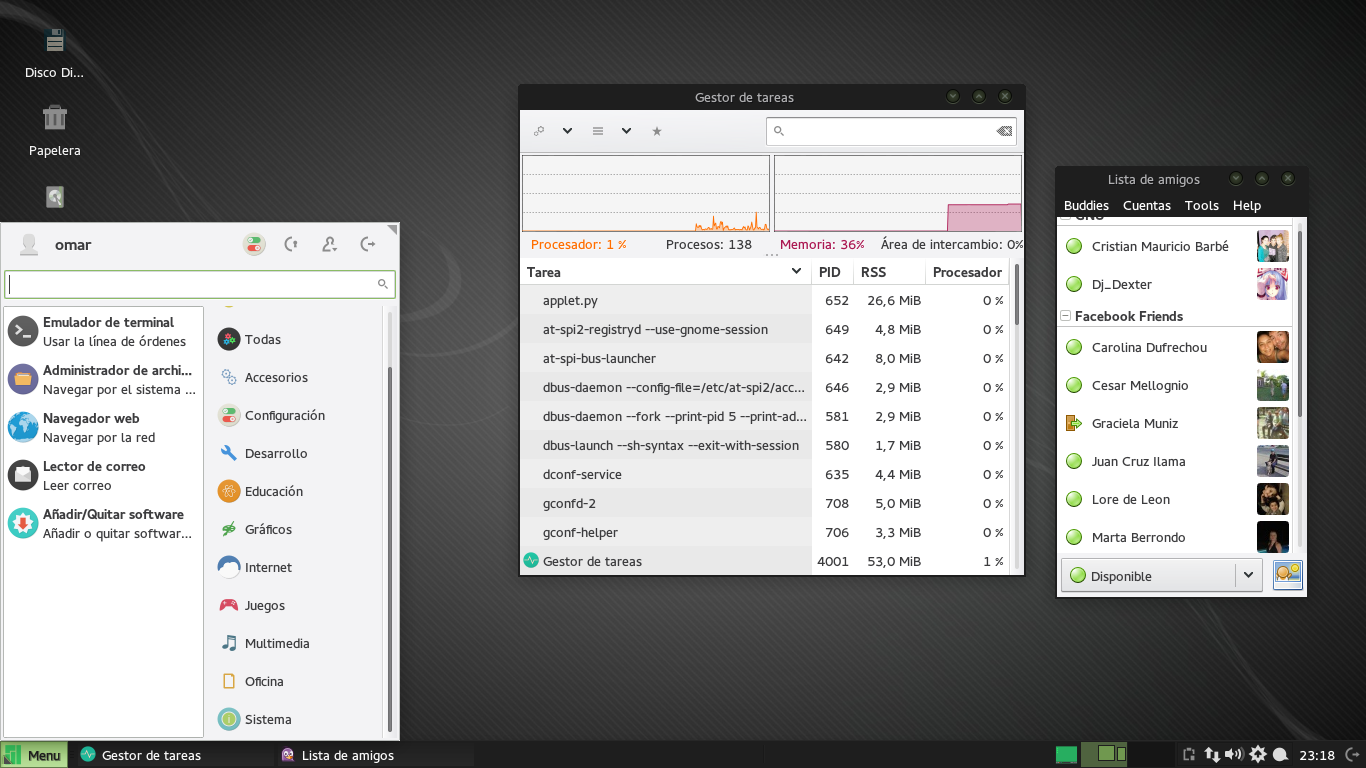Click Juan Cruz Ilama's avatar thumbnail
1366x768 pixels.
click(1273, 461)
